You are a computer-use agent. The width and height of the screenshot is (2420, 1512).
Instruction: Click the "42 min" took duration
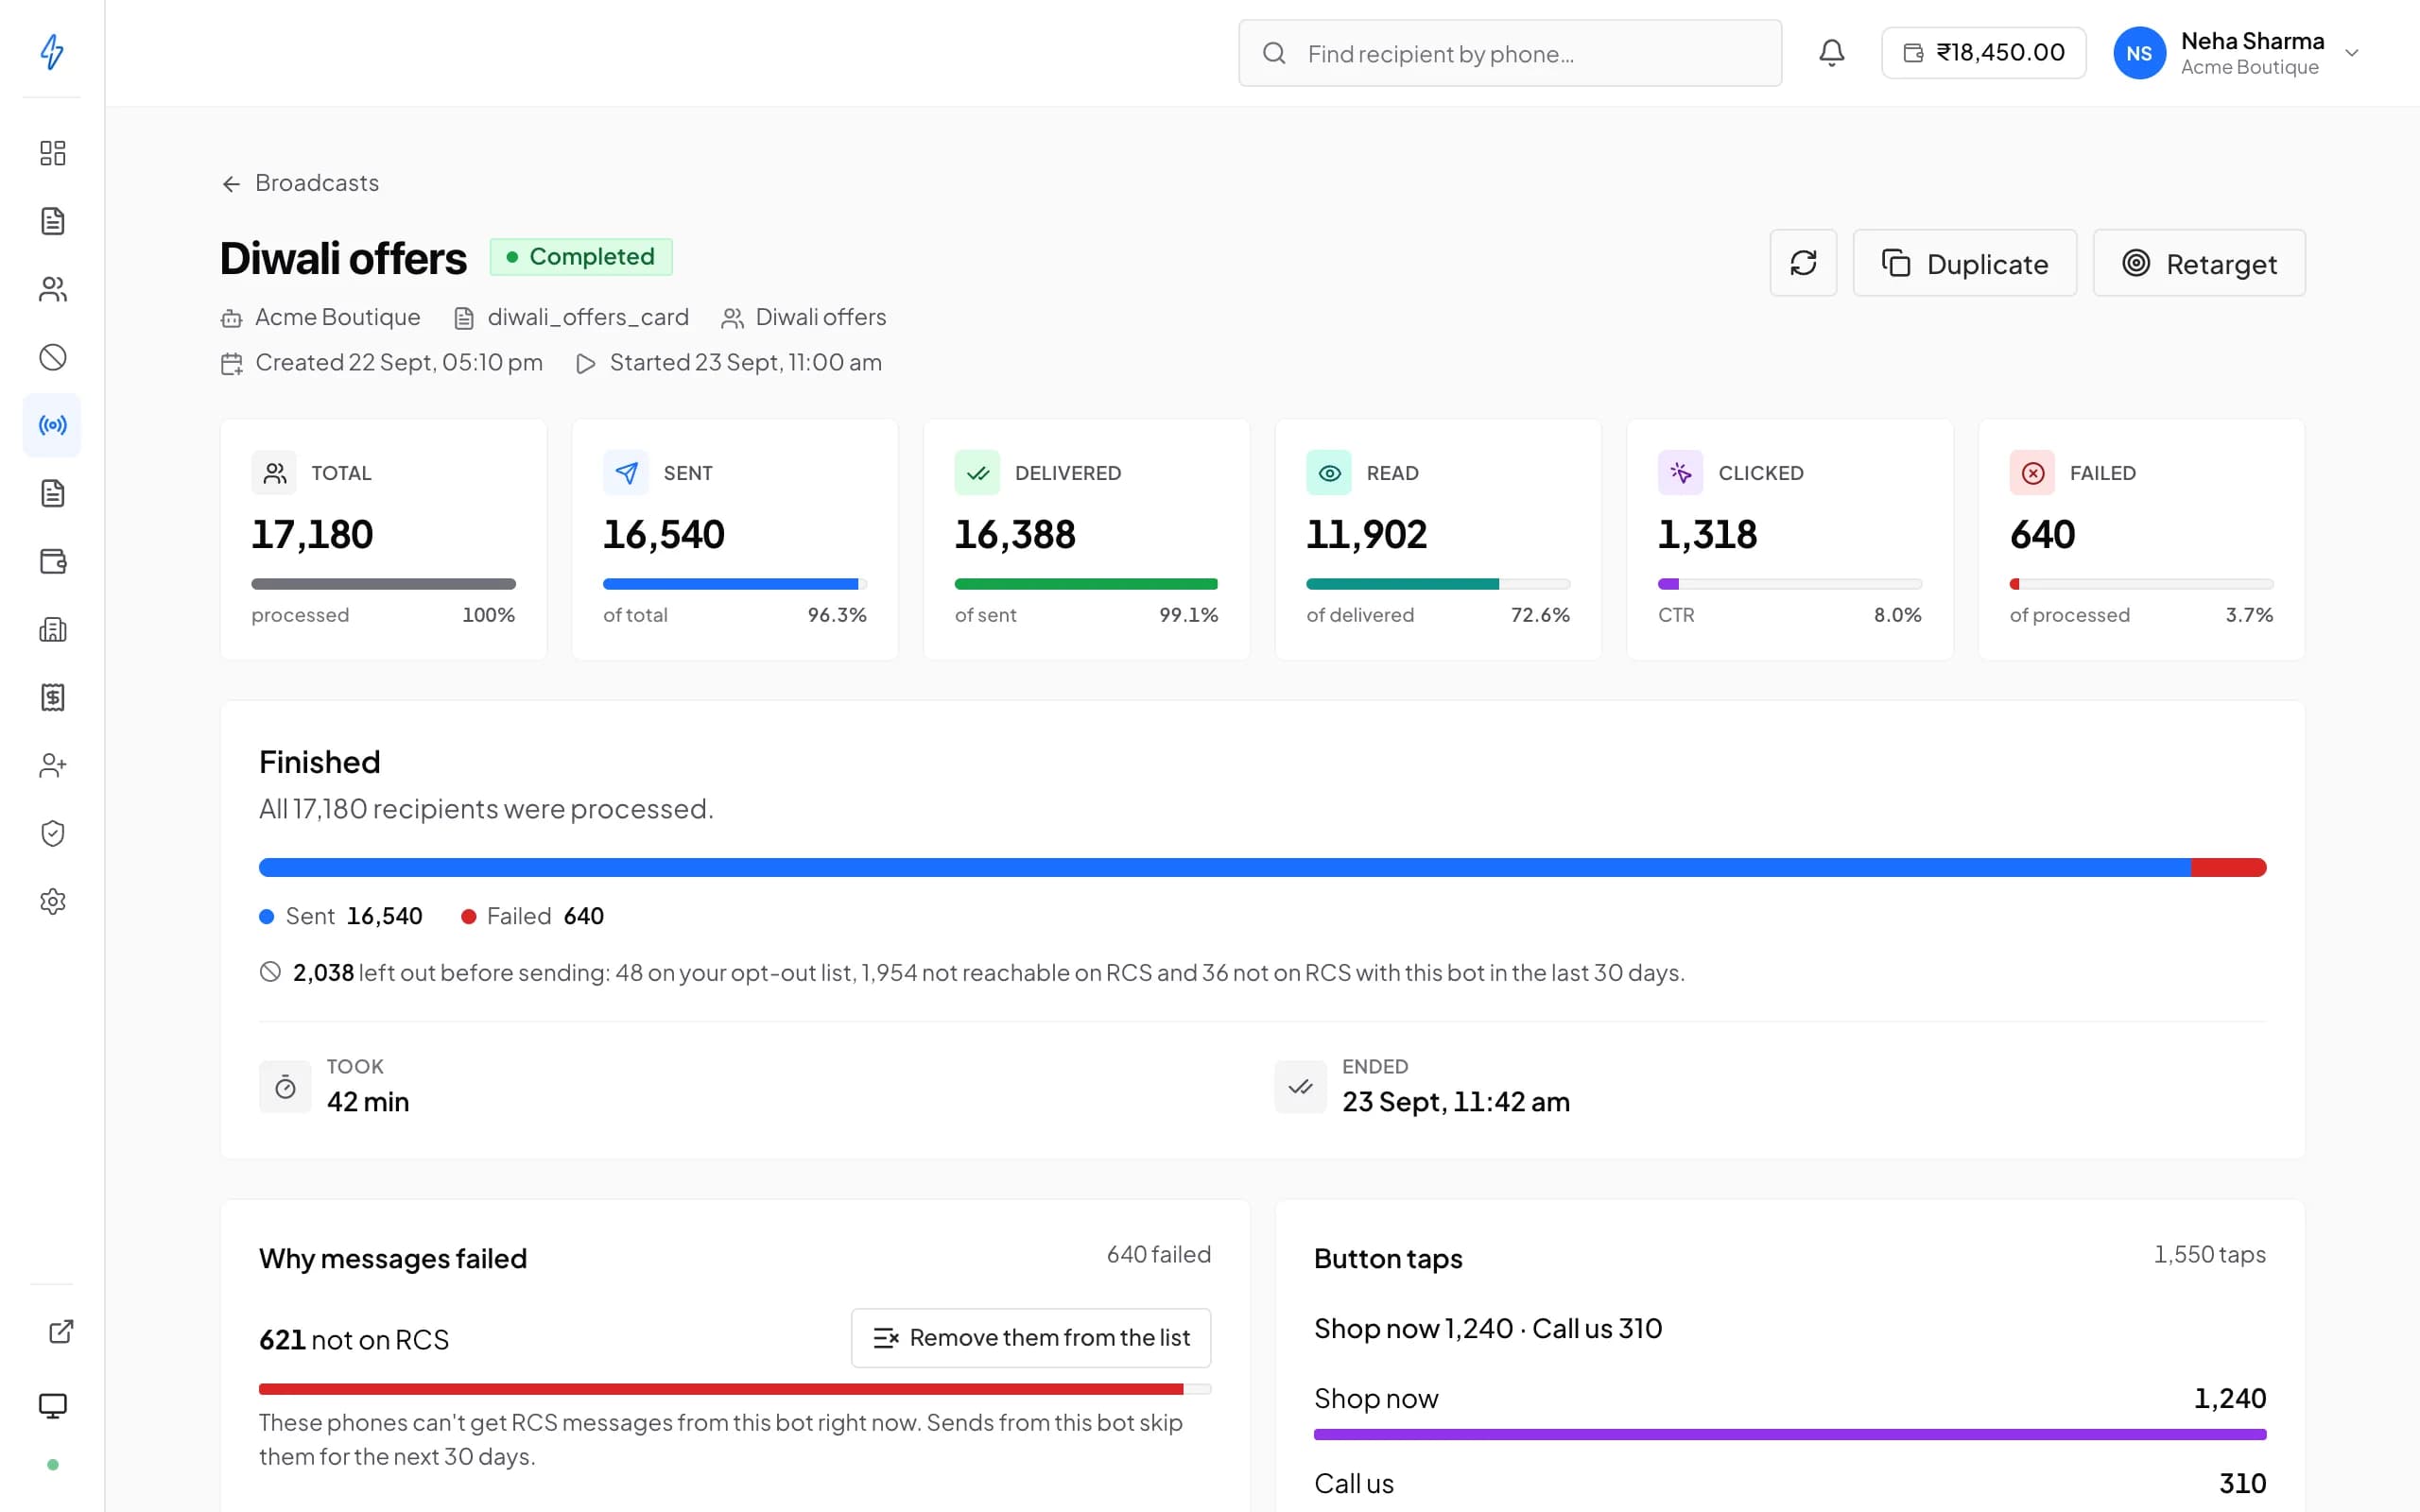(368, 1102)
